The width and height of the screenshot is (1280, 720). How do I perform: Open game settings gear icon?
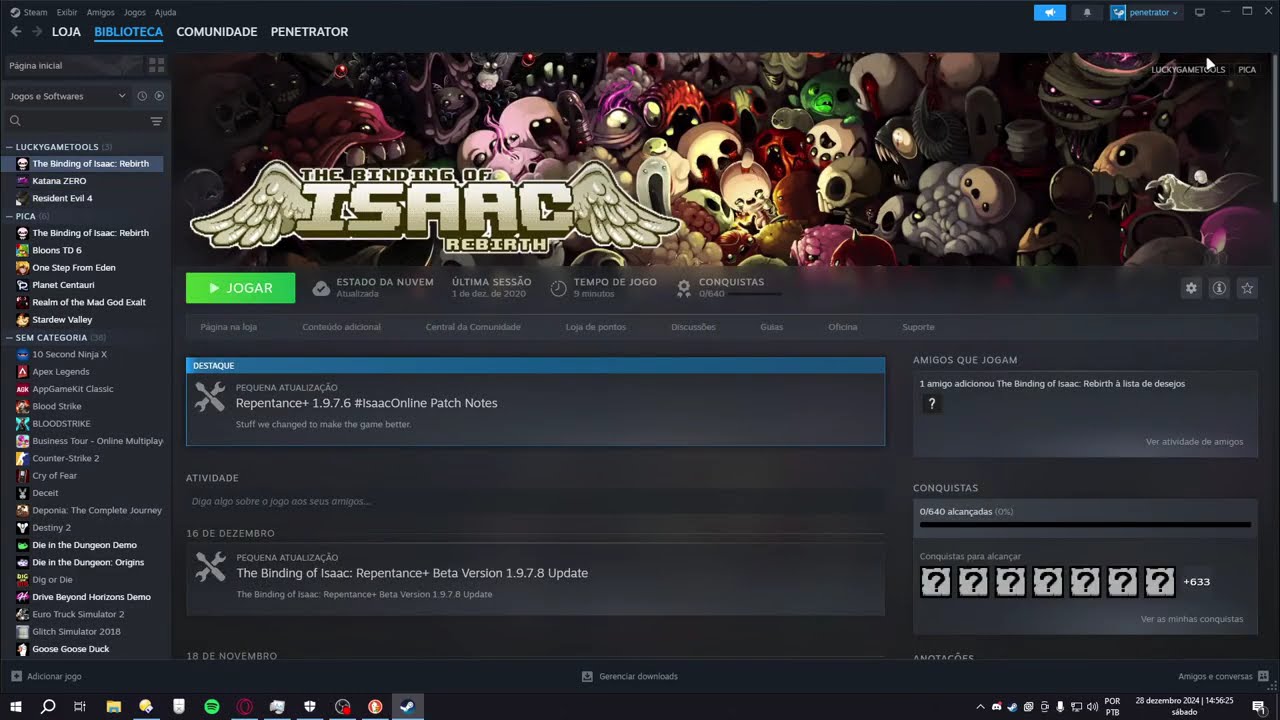point(1191,288)
